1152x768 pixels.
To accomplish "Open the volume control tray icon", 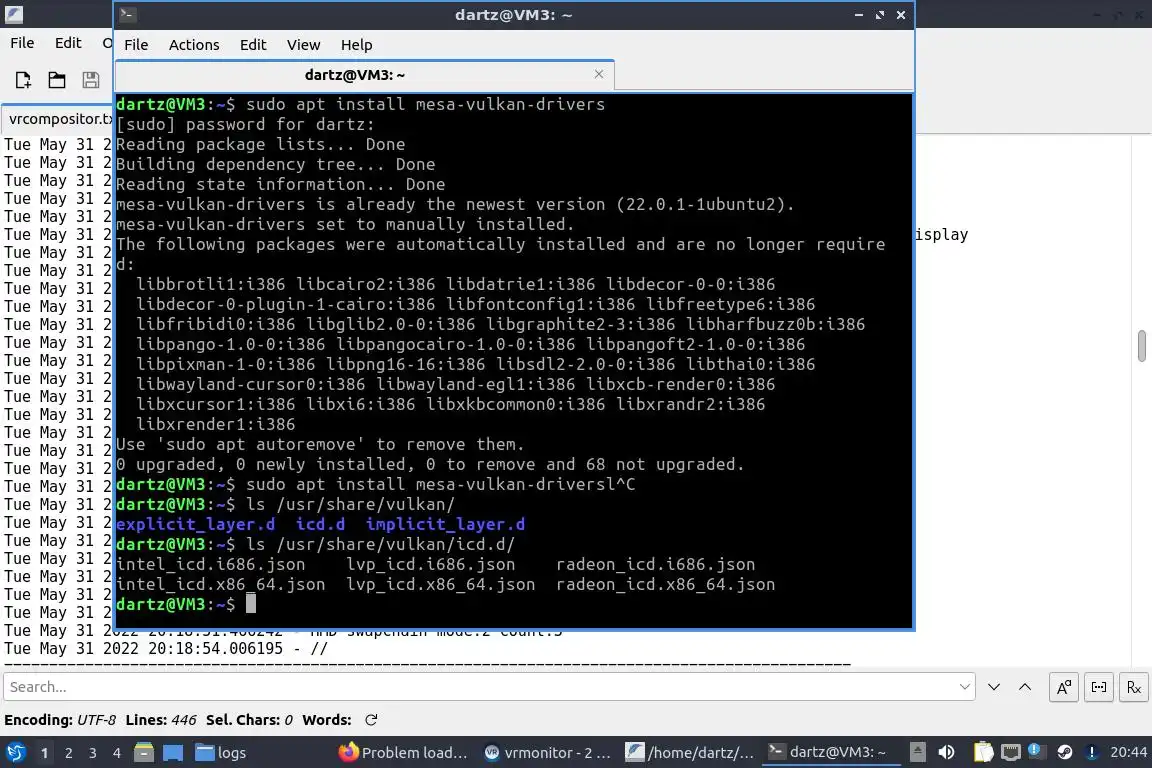I will coord(946,752).
